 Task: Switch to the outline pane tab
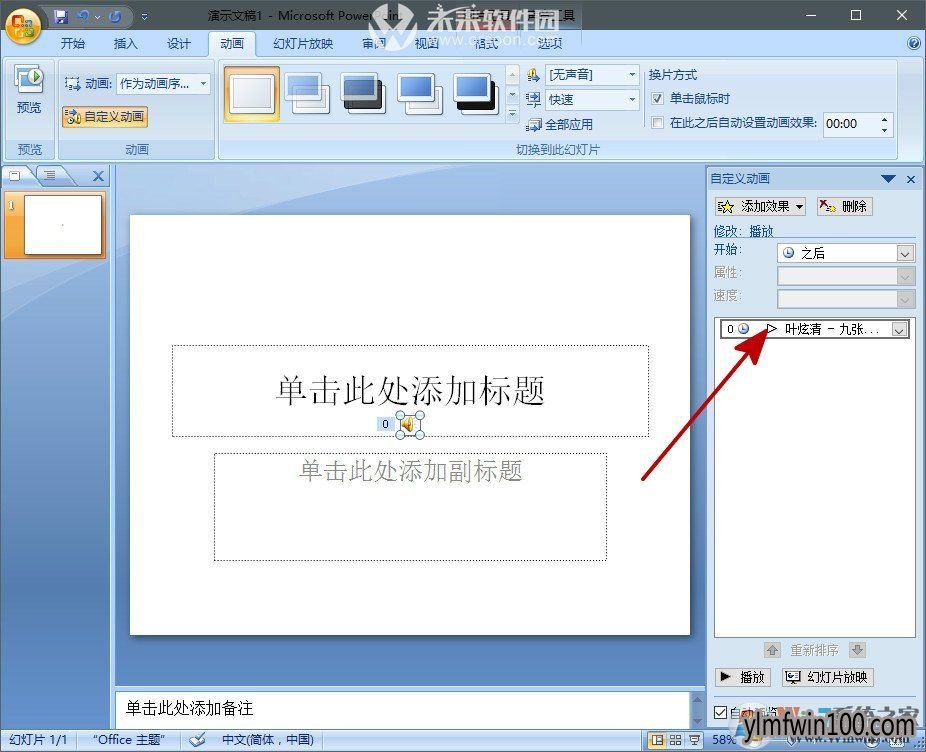(x=51, y=175)
